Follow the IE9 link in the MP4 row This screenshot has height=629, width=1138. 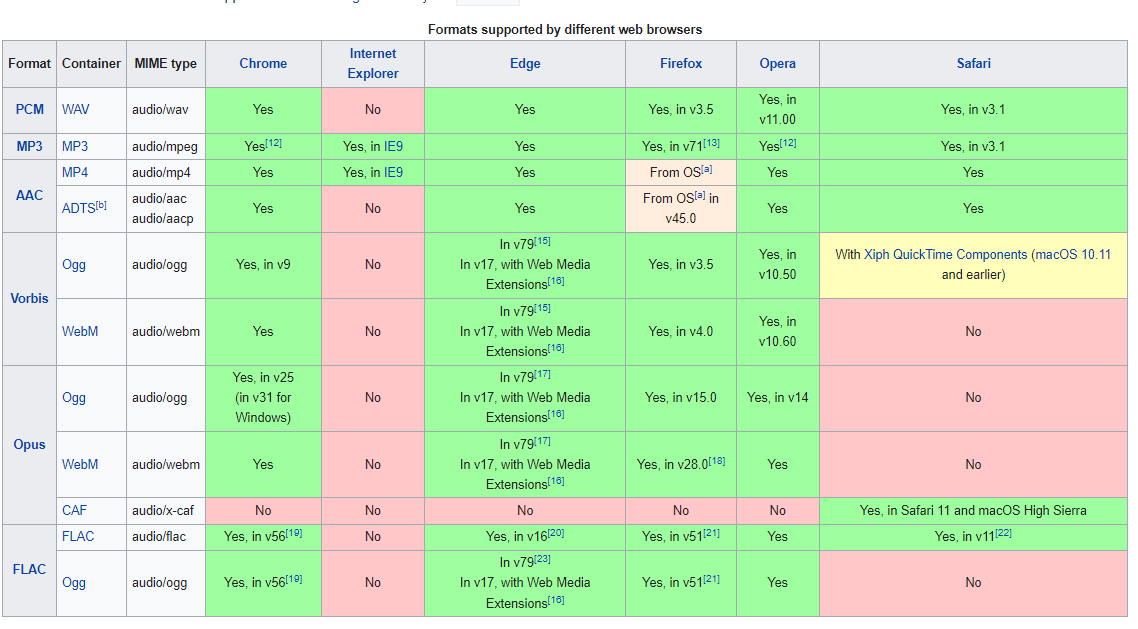point(393,173)
